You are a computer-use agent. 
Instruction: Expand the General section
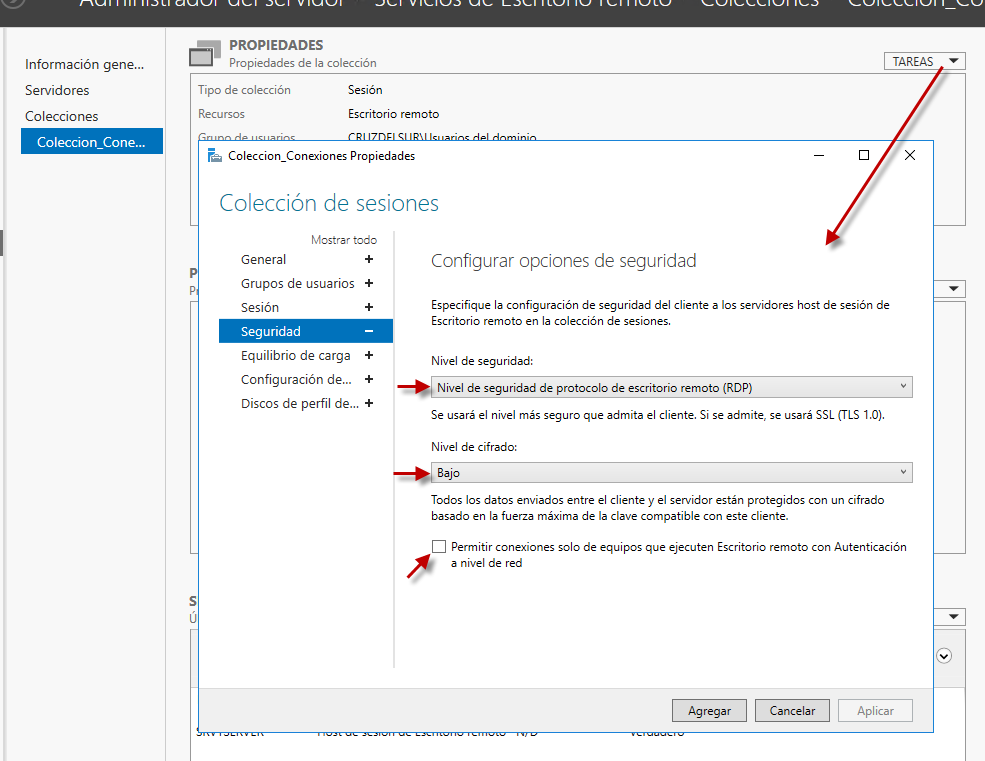369,259
